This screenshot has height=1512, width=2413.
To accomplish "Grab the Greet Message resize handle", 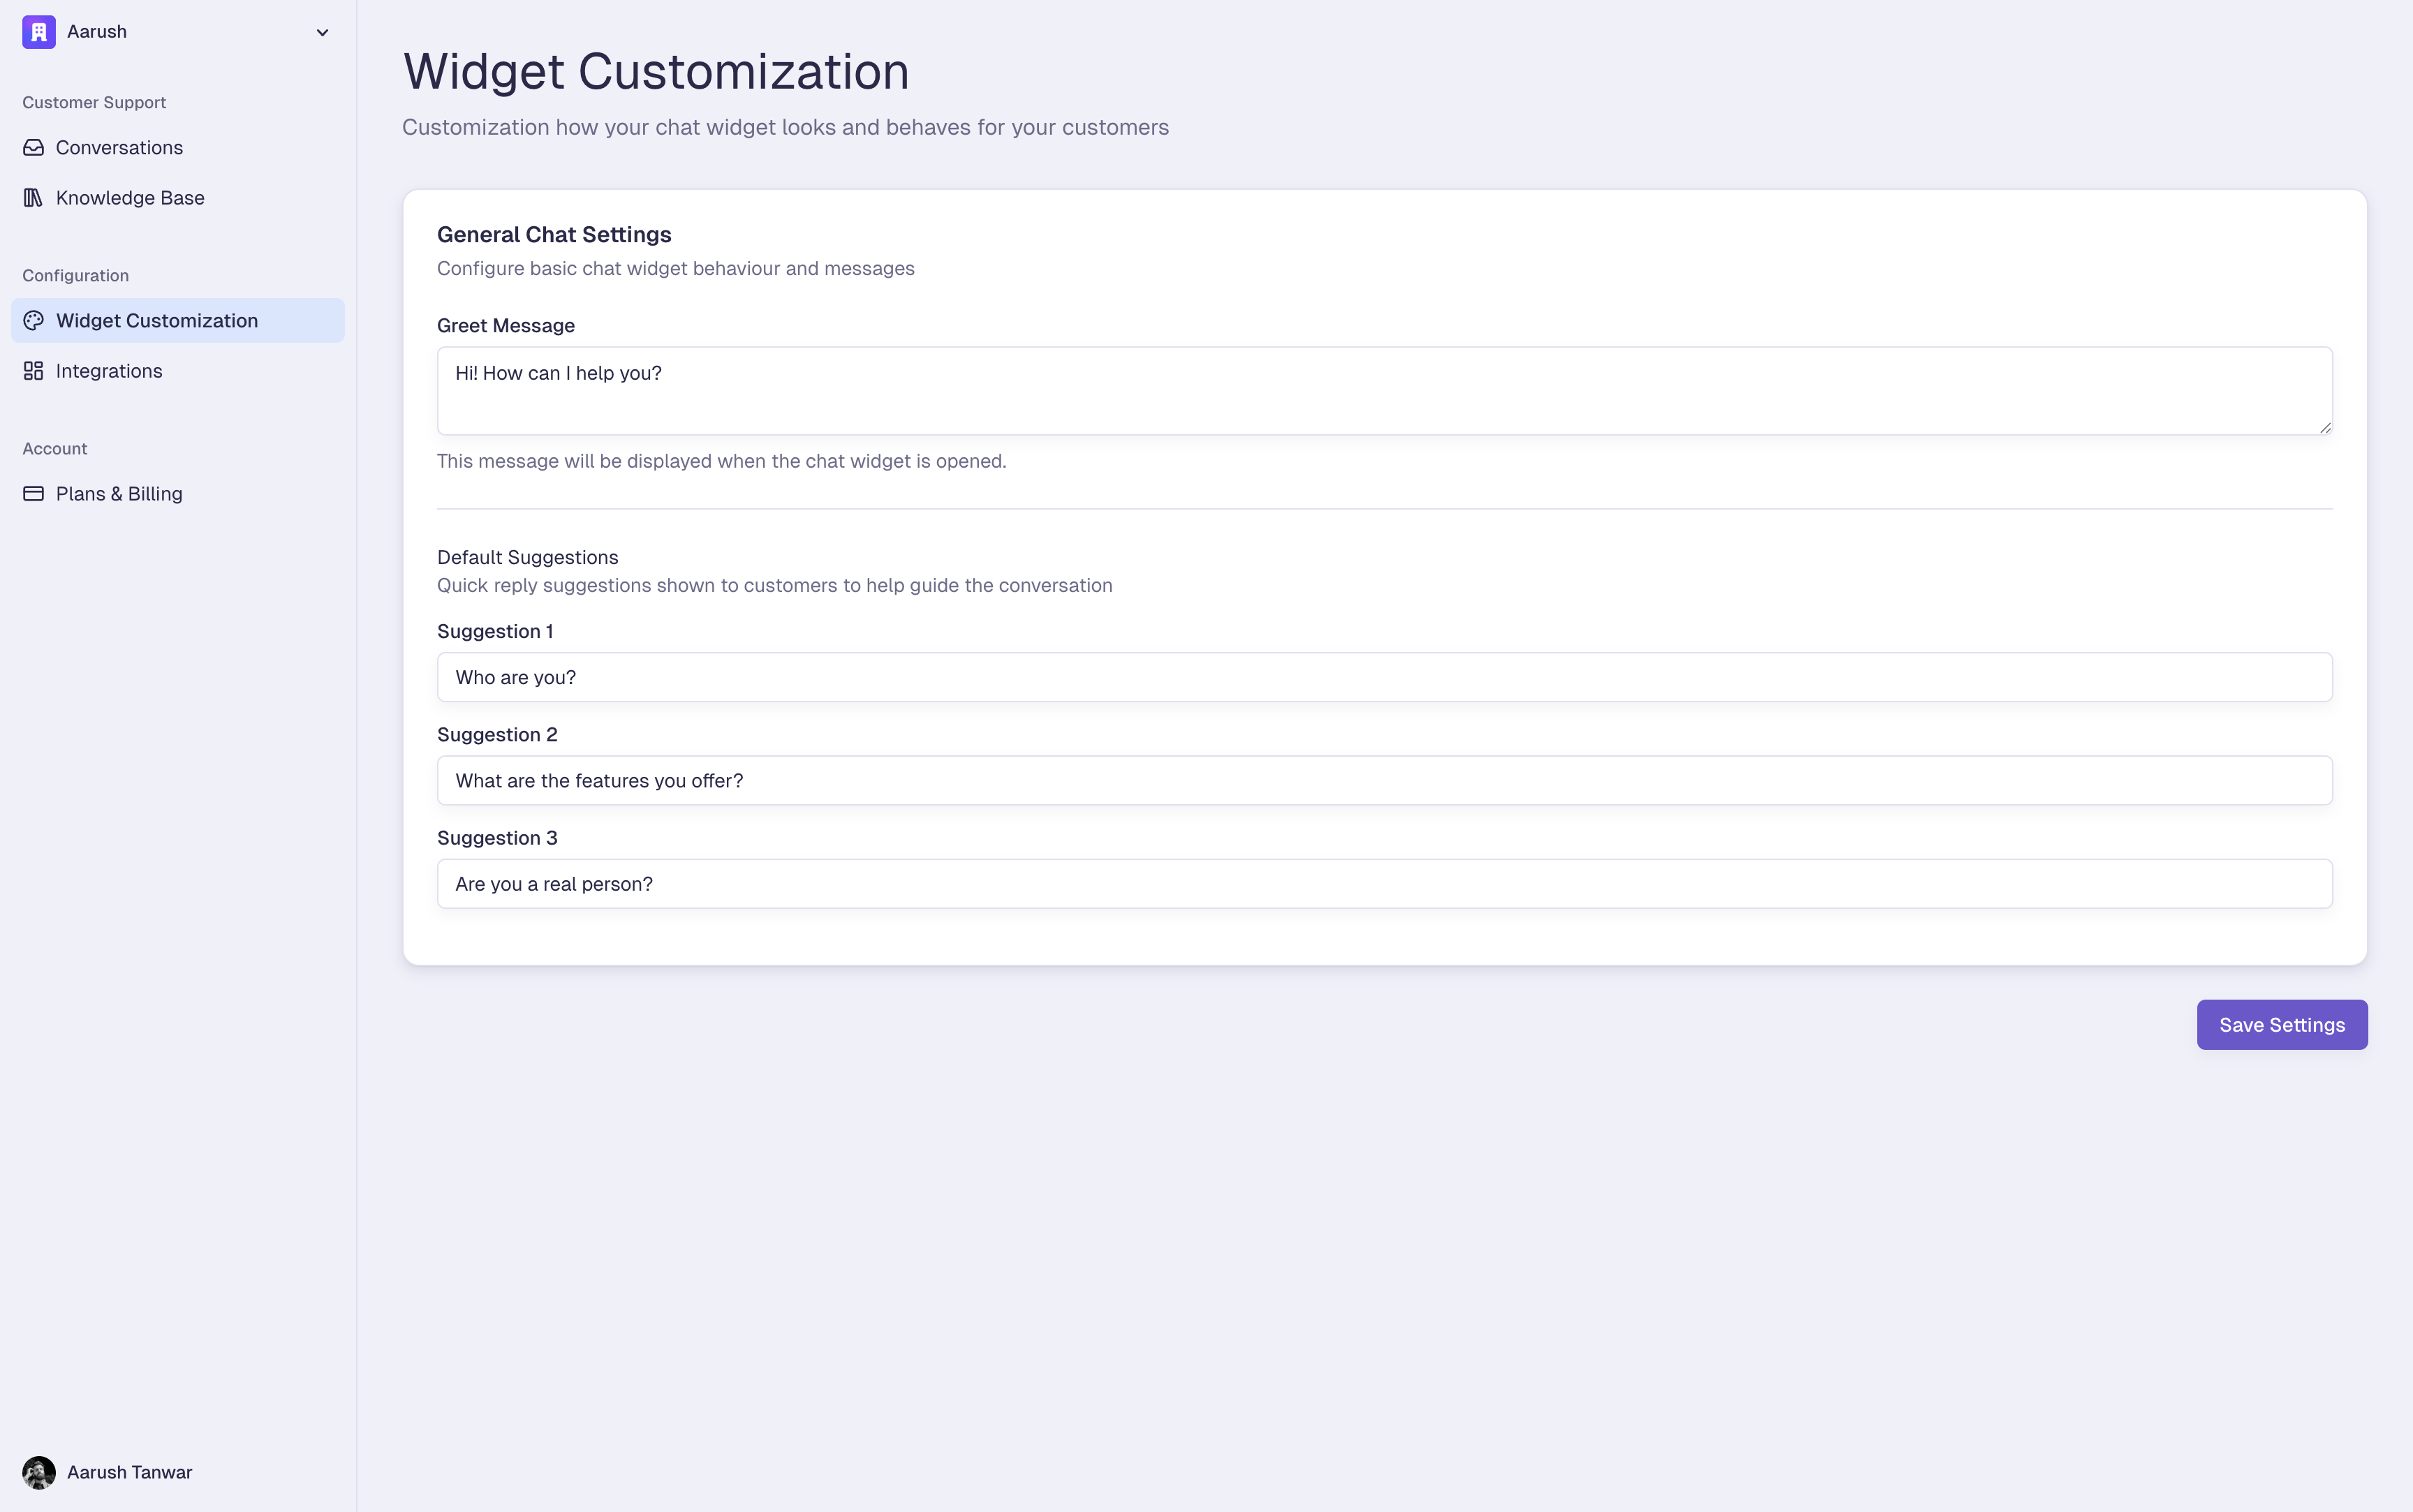I will pyautogui.click(x=2325, y=427).
